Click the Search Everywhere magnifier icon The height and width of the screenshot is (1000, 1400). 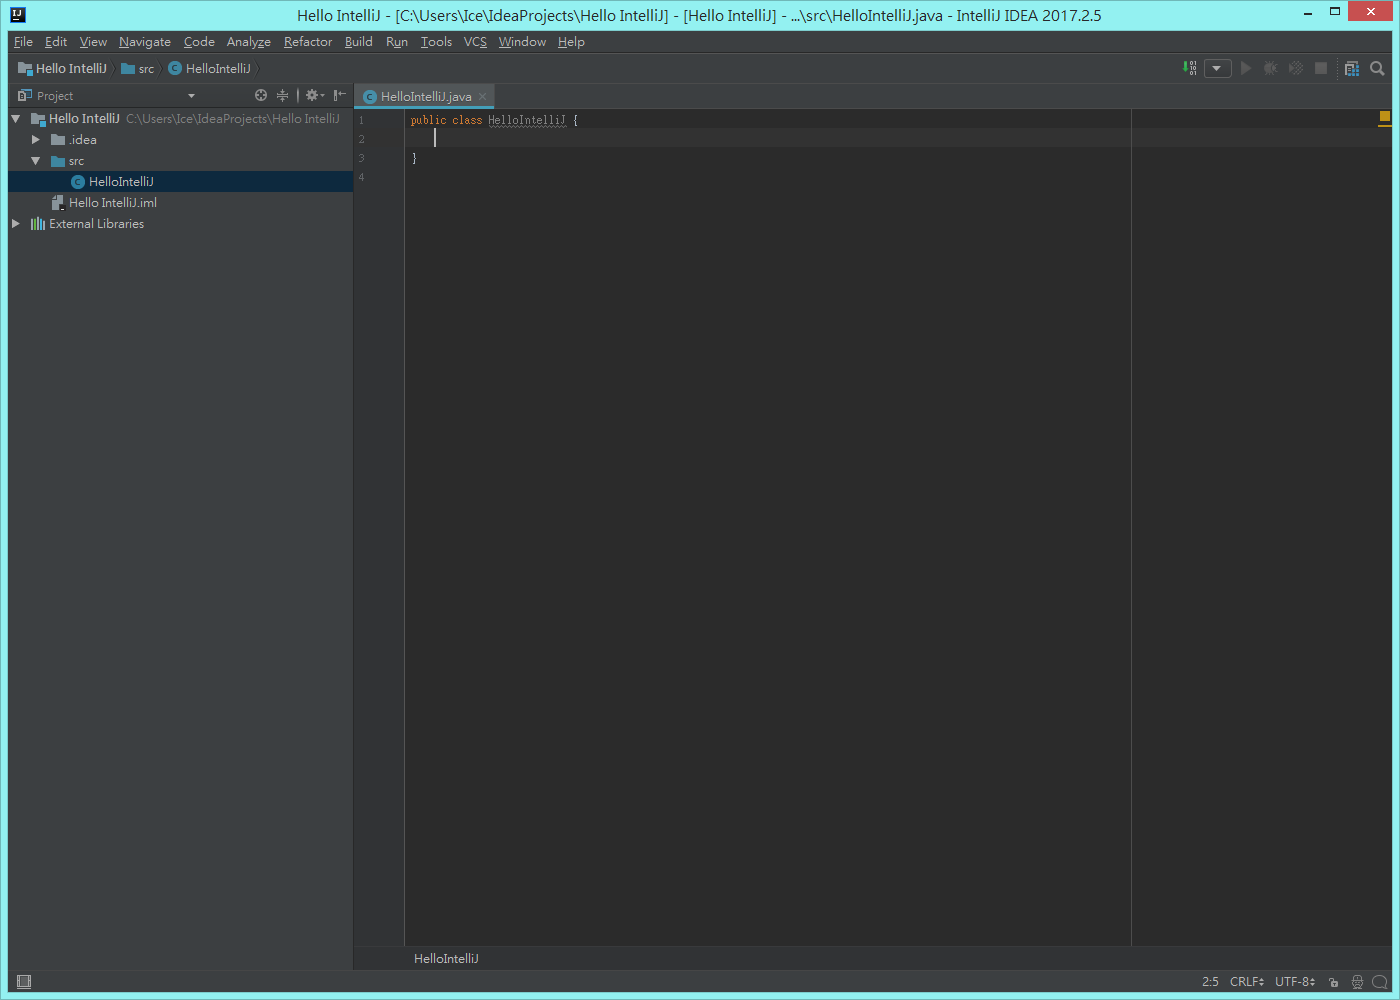tap(1377, 68)
